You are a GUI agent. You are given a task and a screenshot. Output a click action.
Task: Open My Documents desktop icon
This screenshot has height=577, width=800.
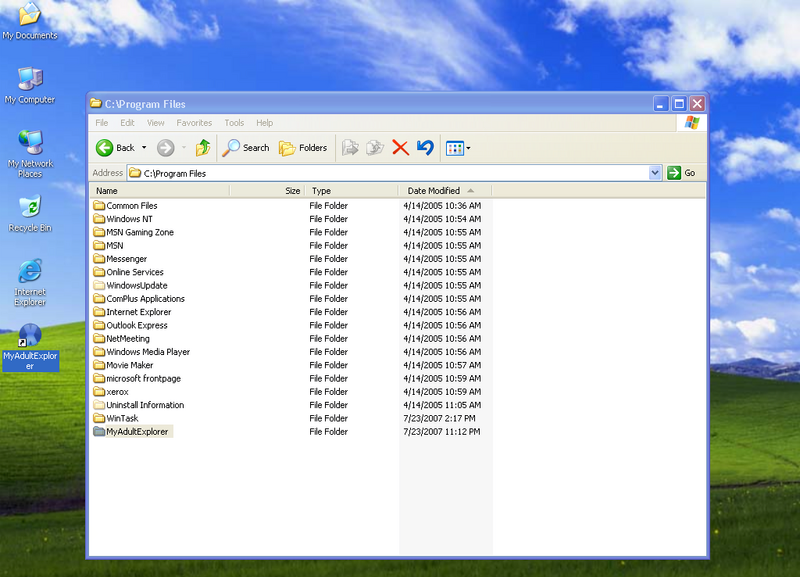tap(30, 21)
